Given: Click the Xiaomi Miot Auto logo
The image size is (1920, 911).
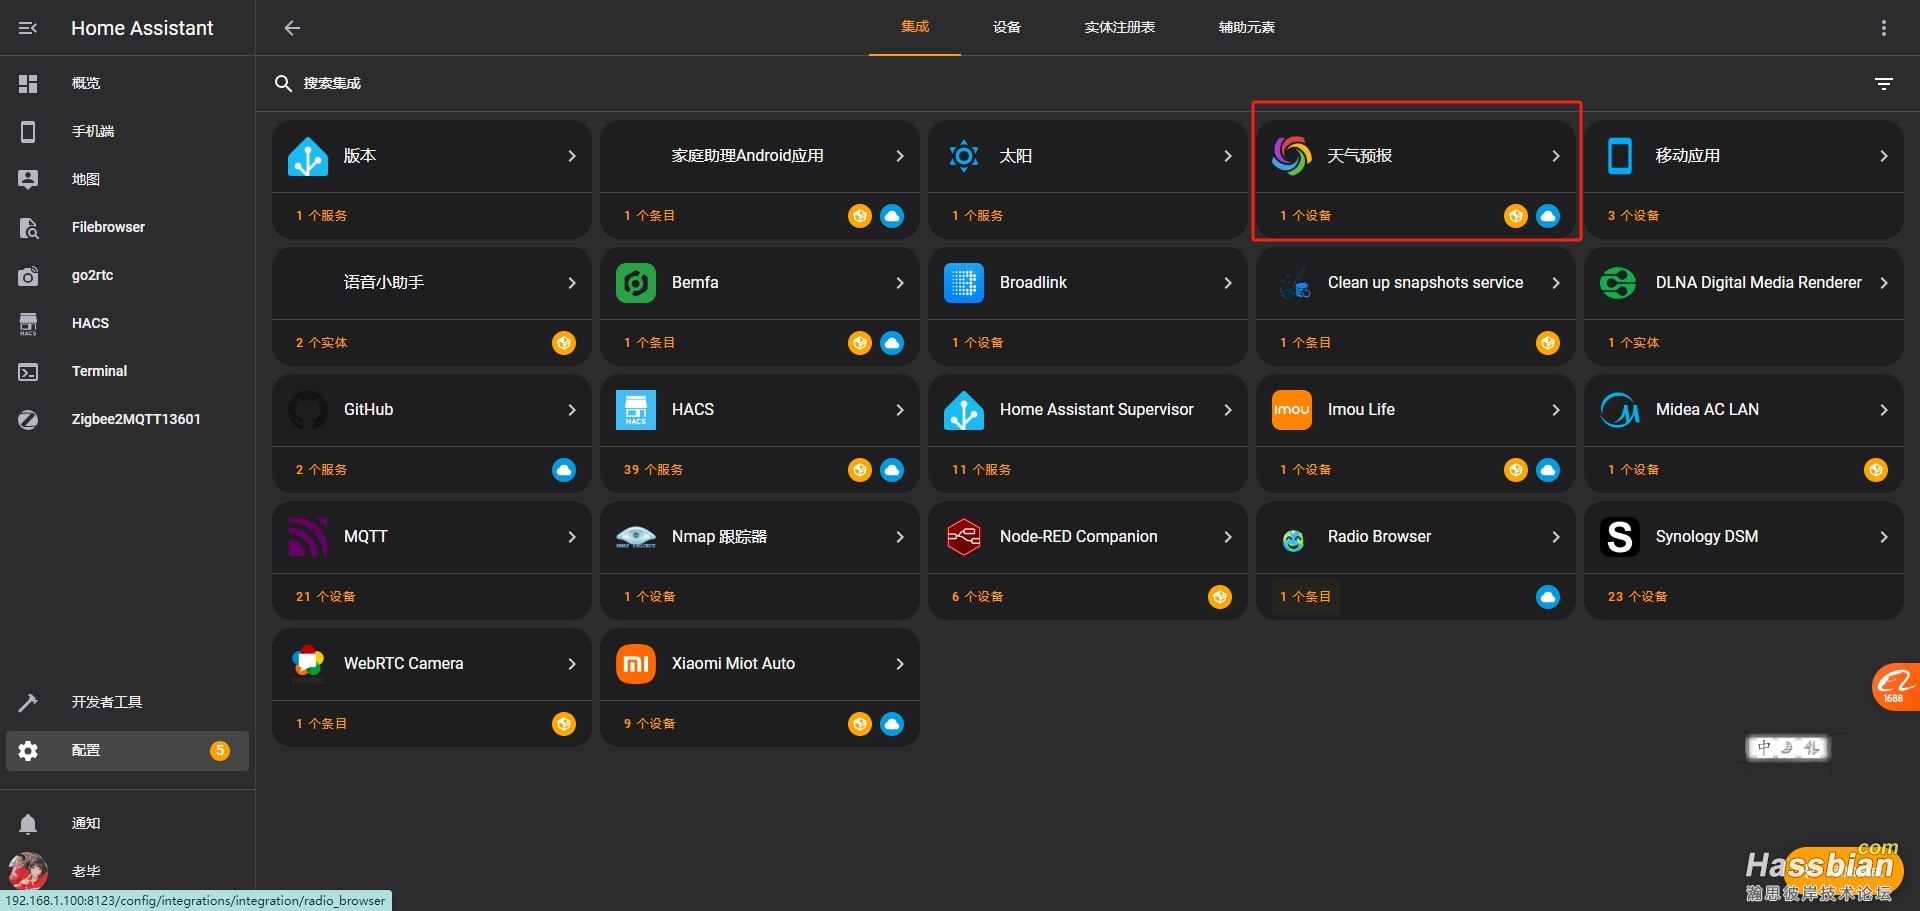Looking at the screenshot, I should [x=636, y=664].
